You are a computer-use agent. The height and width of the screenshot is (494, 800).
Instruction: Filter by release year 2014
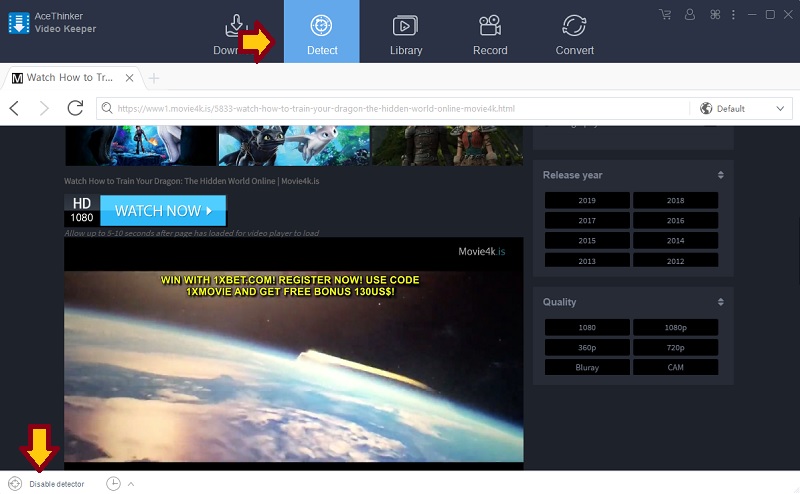pos(676,240)
